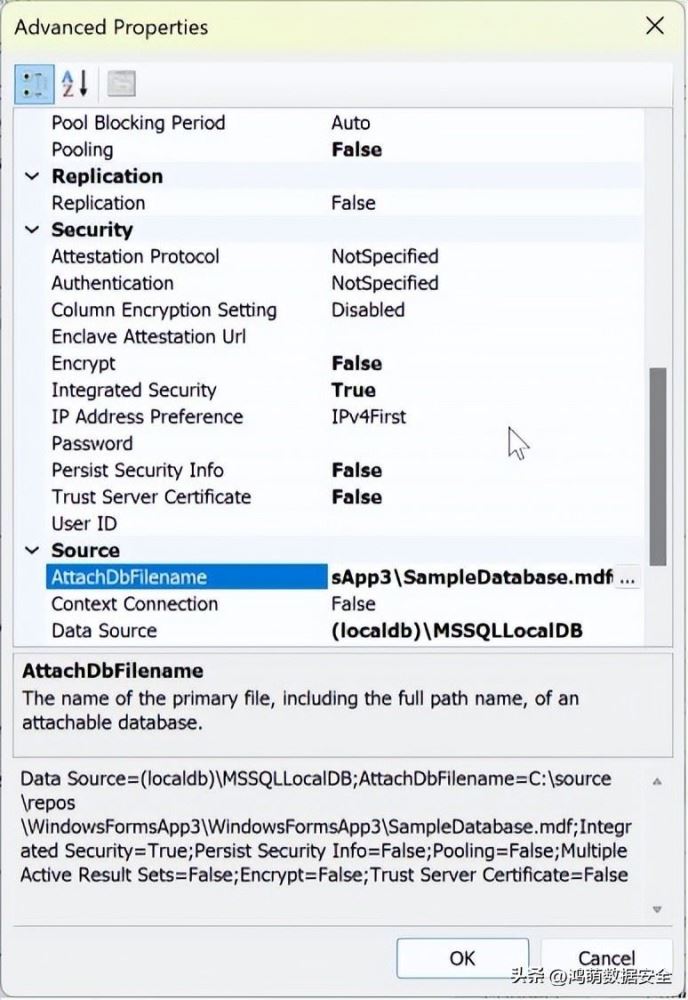Collapse the Replication category

tap(33, 176)
